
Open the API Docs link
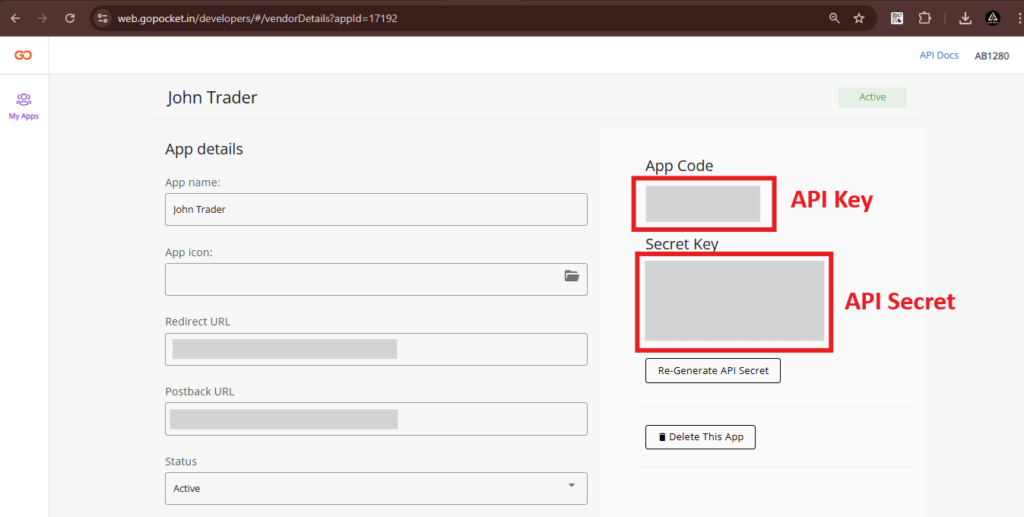pos(939,55)
